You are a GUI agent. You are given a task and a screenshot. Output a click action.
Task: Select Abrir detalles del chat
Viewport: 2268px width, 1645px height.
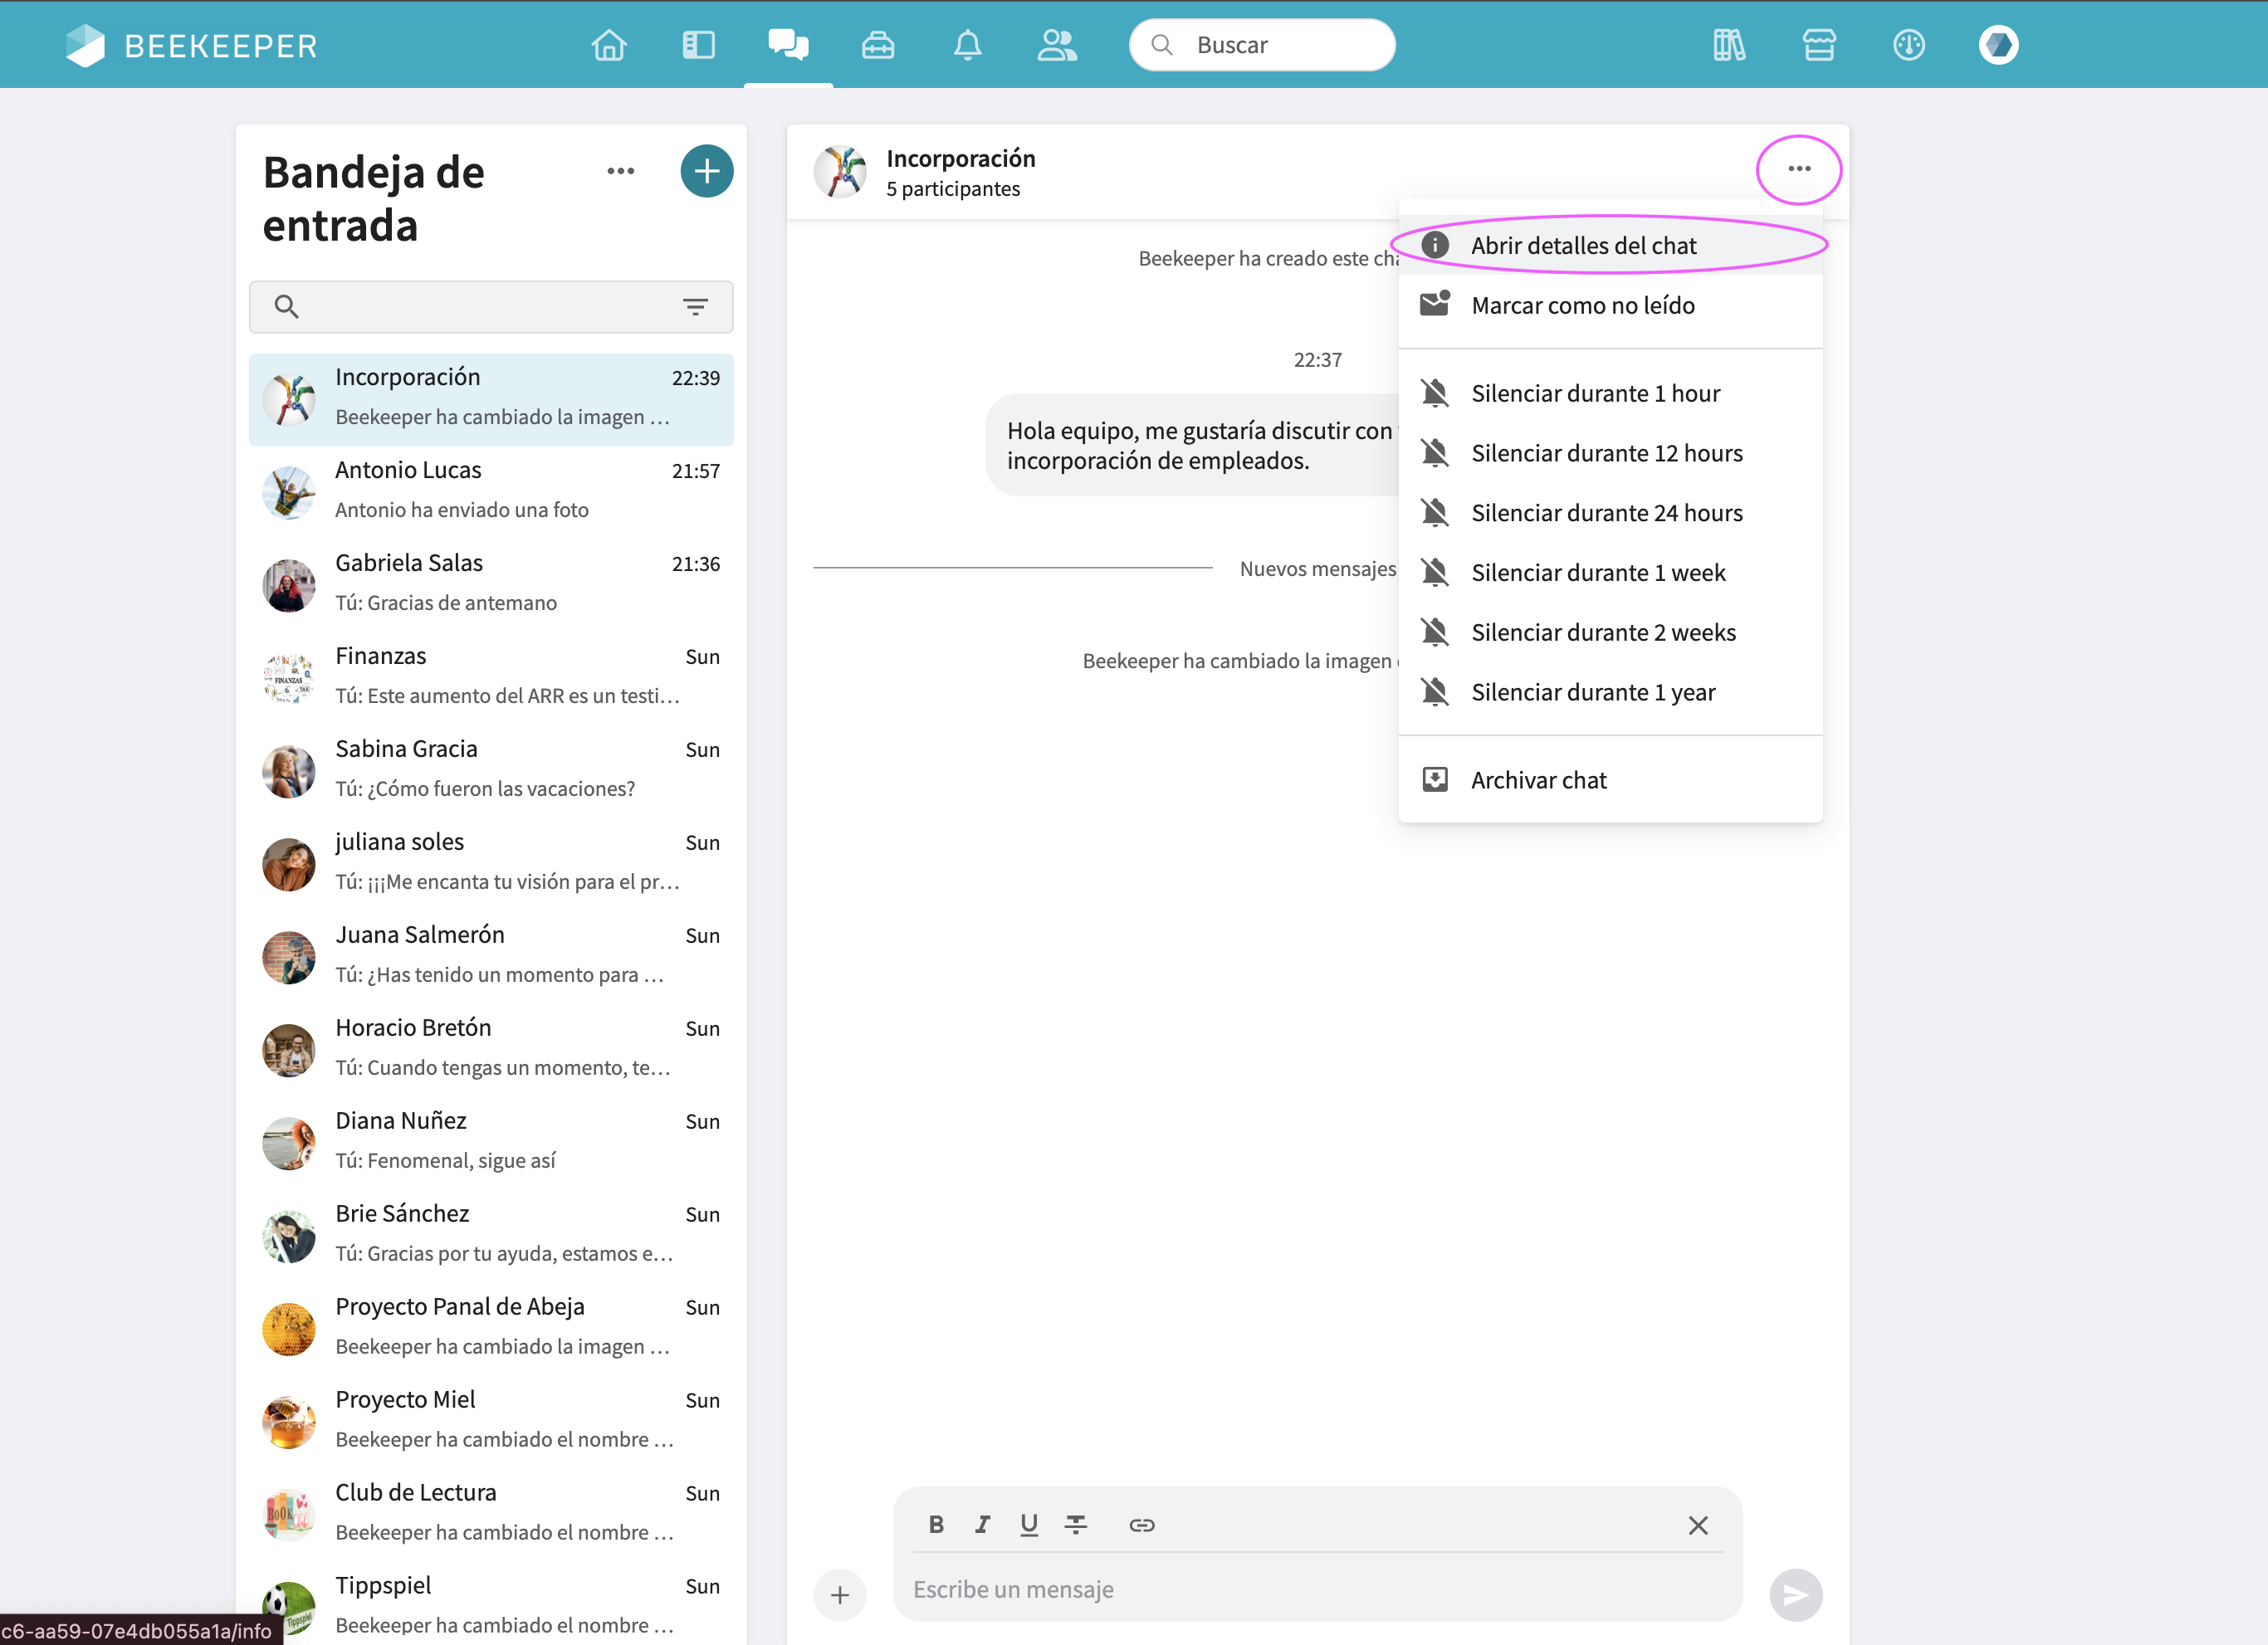pyautogui.click(x=1610, y=246)
